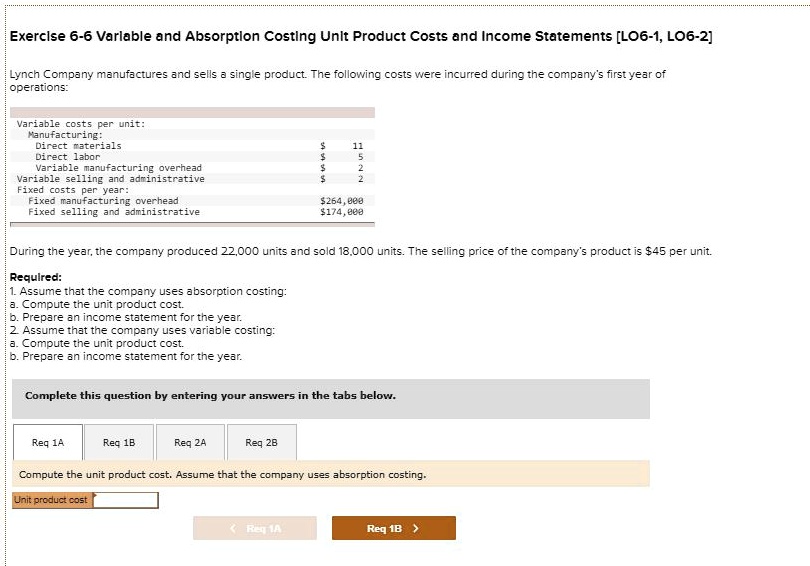Select the Variable selling and administrative row
The height and width of the screenshot is (566, 810).
click(110, 179)
